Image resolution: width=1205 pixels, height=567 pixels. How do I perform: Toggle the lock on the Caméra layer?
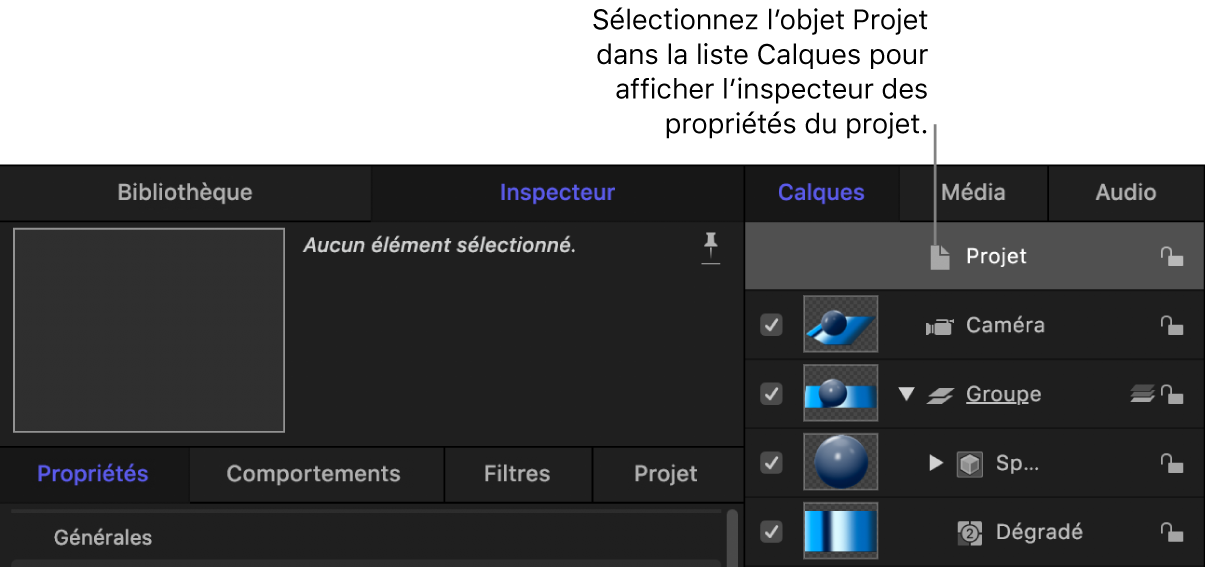(1171, 326)
